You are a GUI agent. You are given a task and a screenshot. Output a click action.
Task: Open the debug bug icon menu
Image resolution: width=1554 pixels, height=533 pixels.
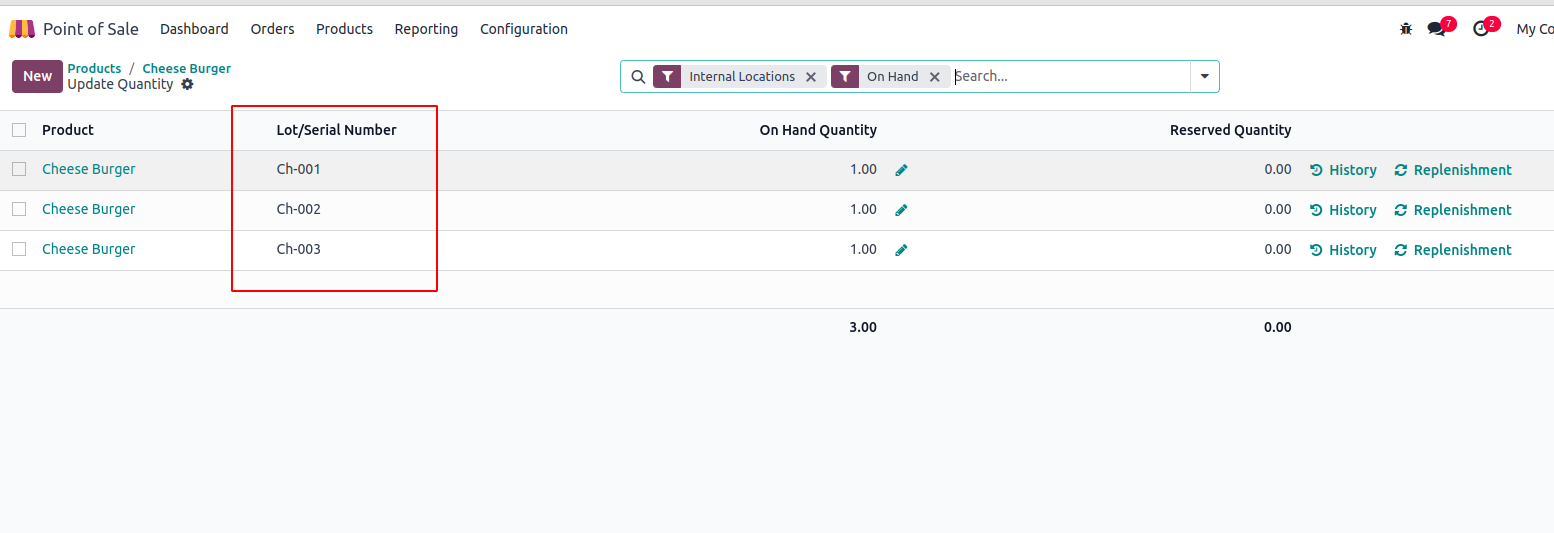(1406, 29)
